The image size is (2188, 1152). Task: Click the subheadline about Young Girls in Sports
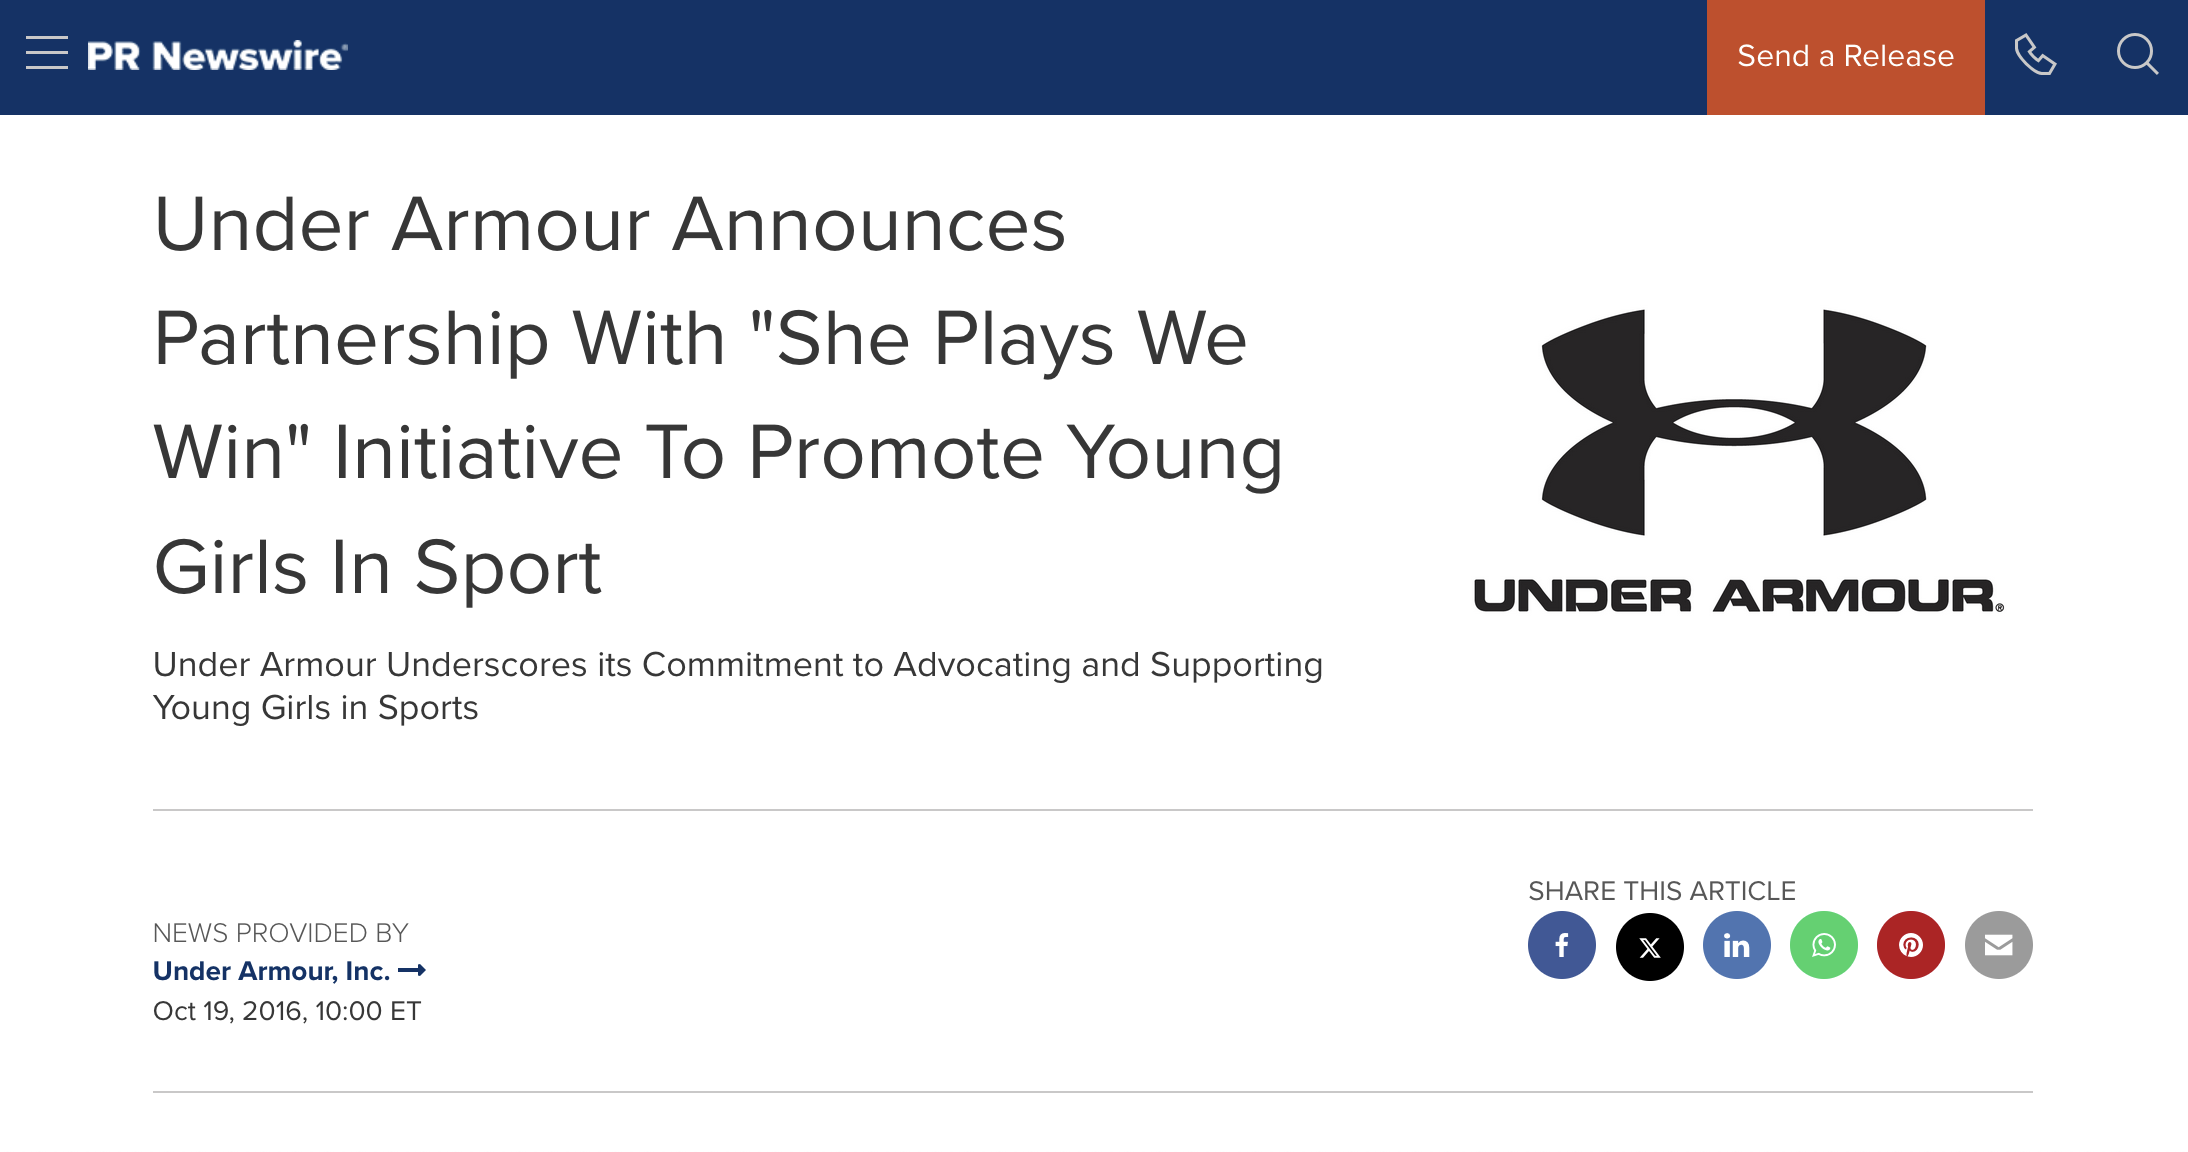point(737,686)
